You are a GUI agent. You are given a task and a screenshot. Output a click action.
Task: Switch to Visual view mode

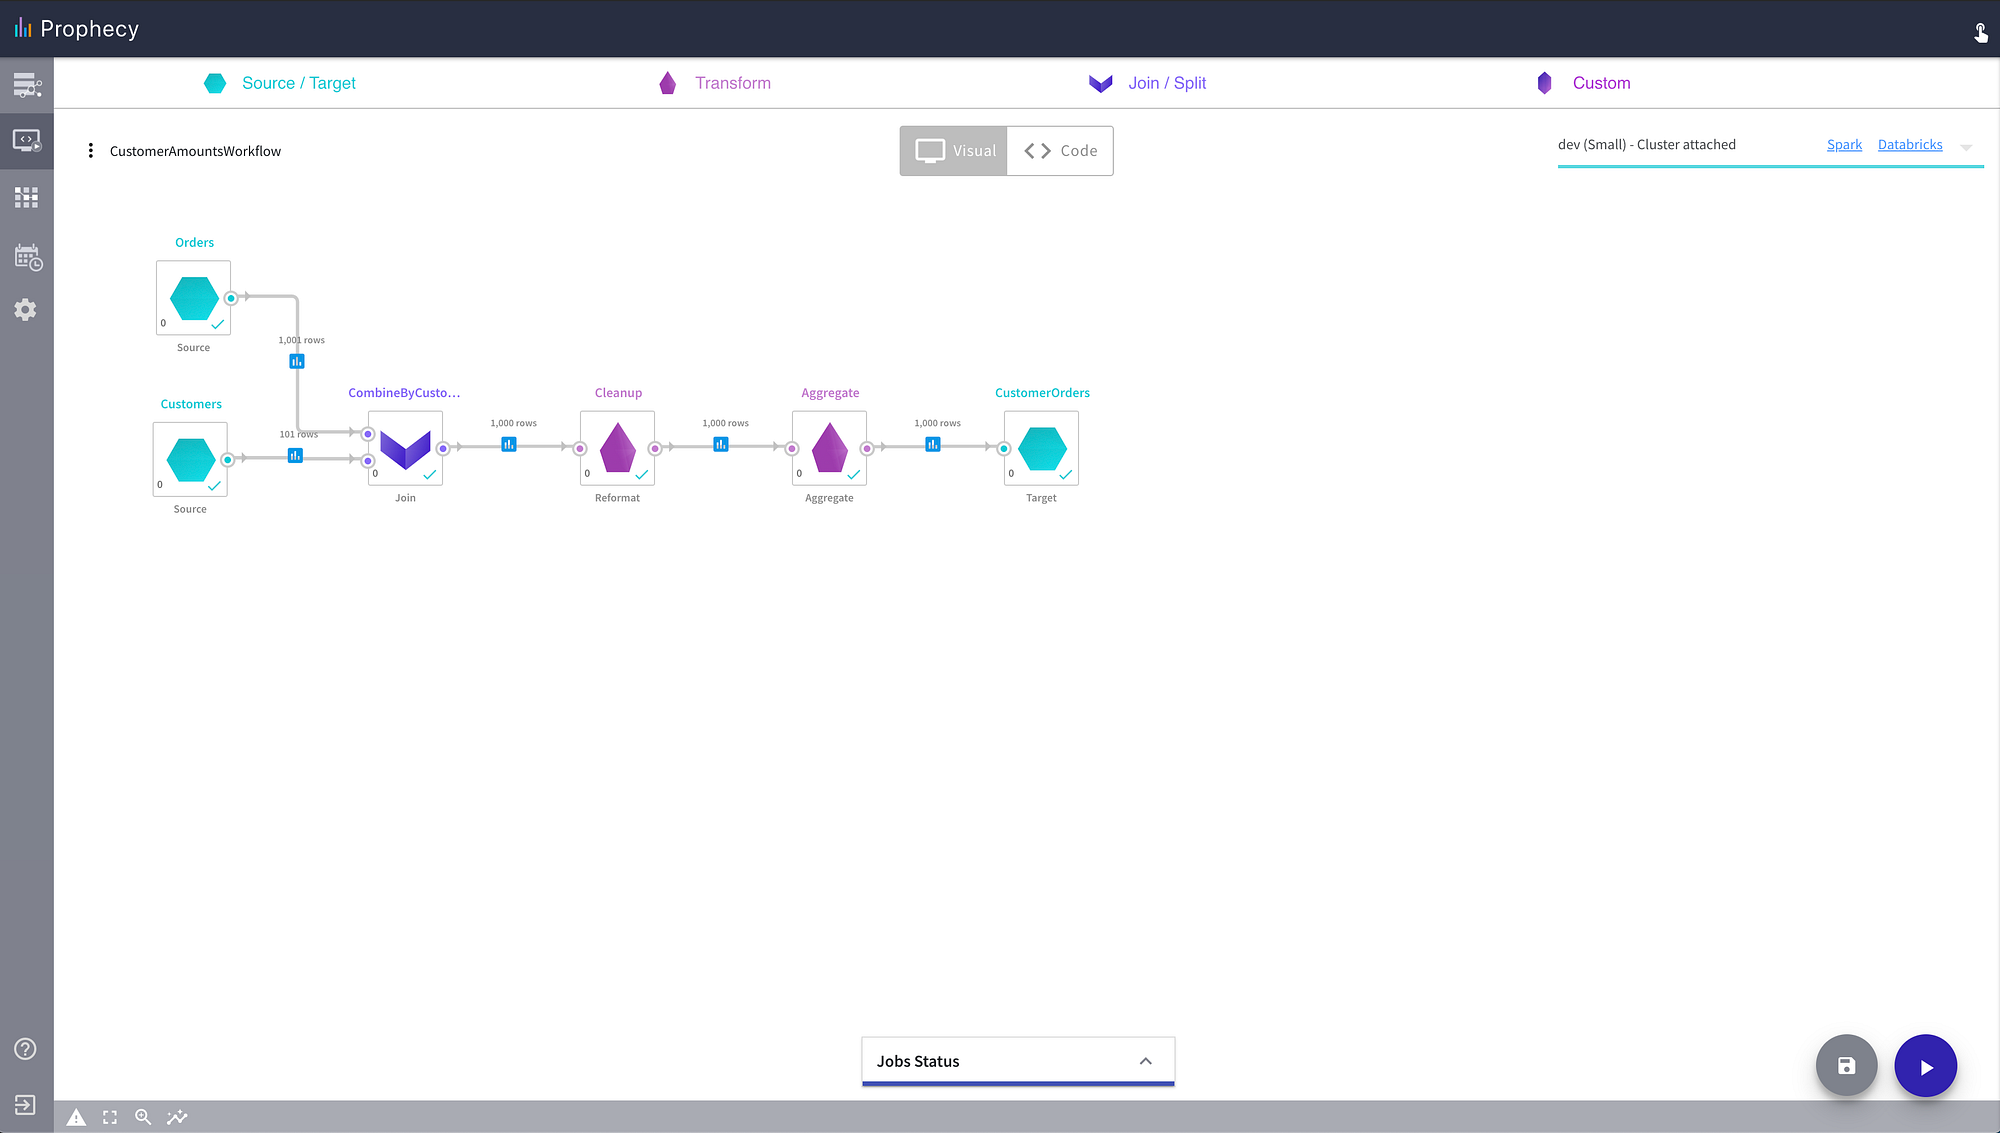coord(954,151)
